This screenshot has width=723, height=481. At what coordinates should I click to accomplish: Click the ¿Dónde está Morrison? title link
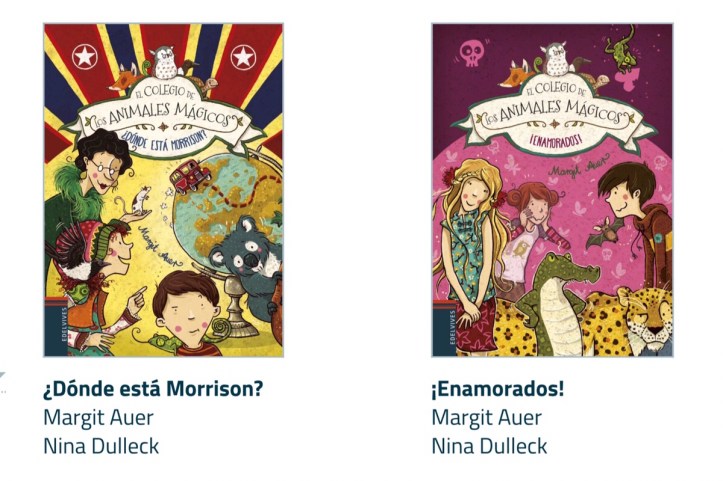[x=153, y=389]
